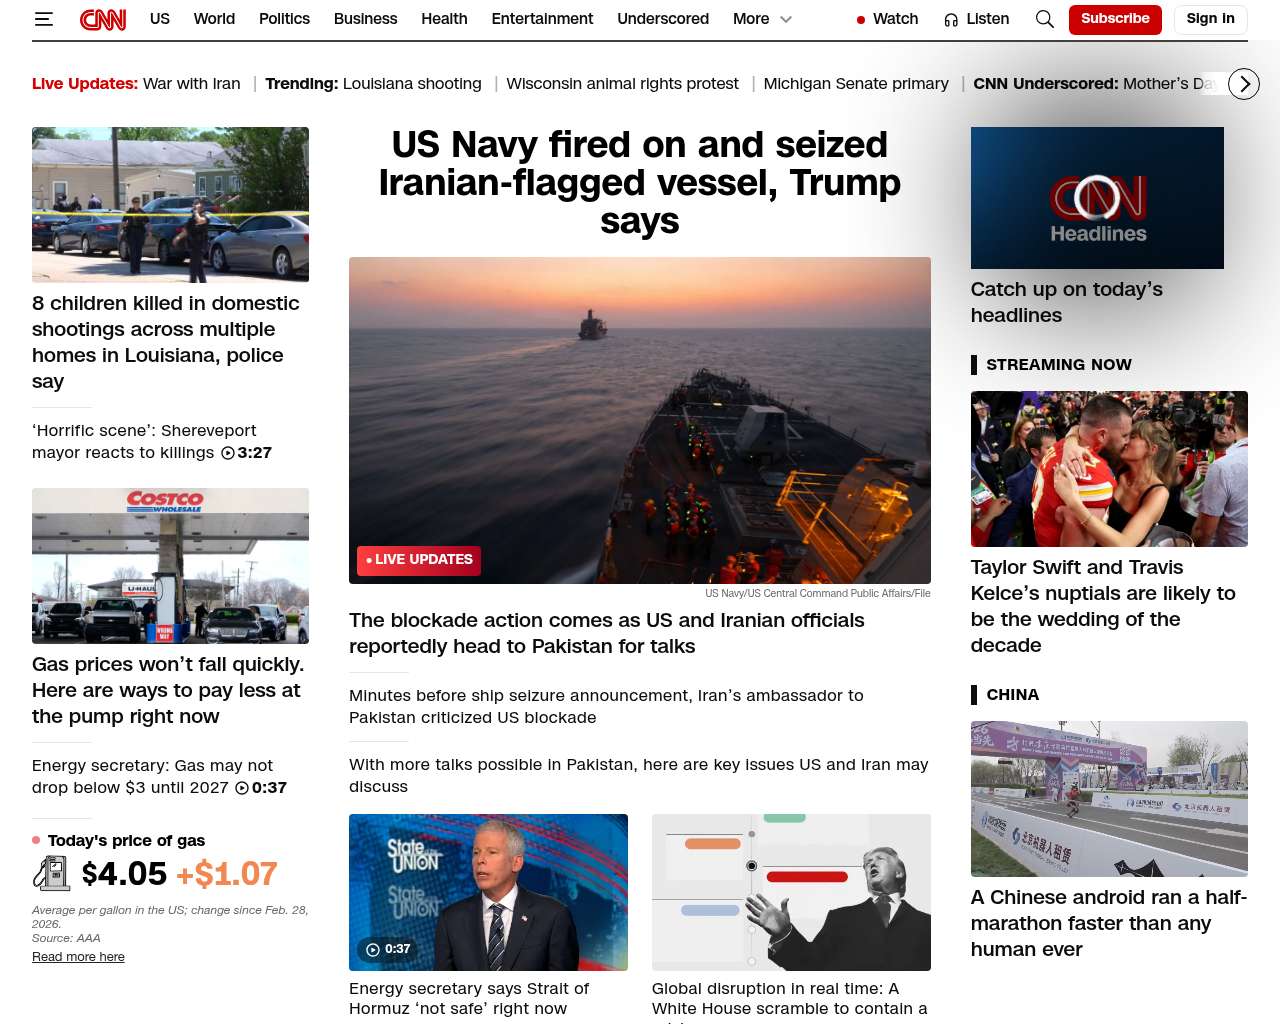Expand the More navigation dropdown
This screenshot has height=1024, width=1280.
point(762,19)
